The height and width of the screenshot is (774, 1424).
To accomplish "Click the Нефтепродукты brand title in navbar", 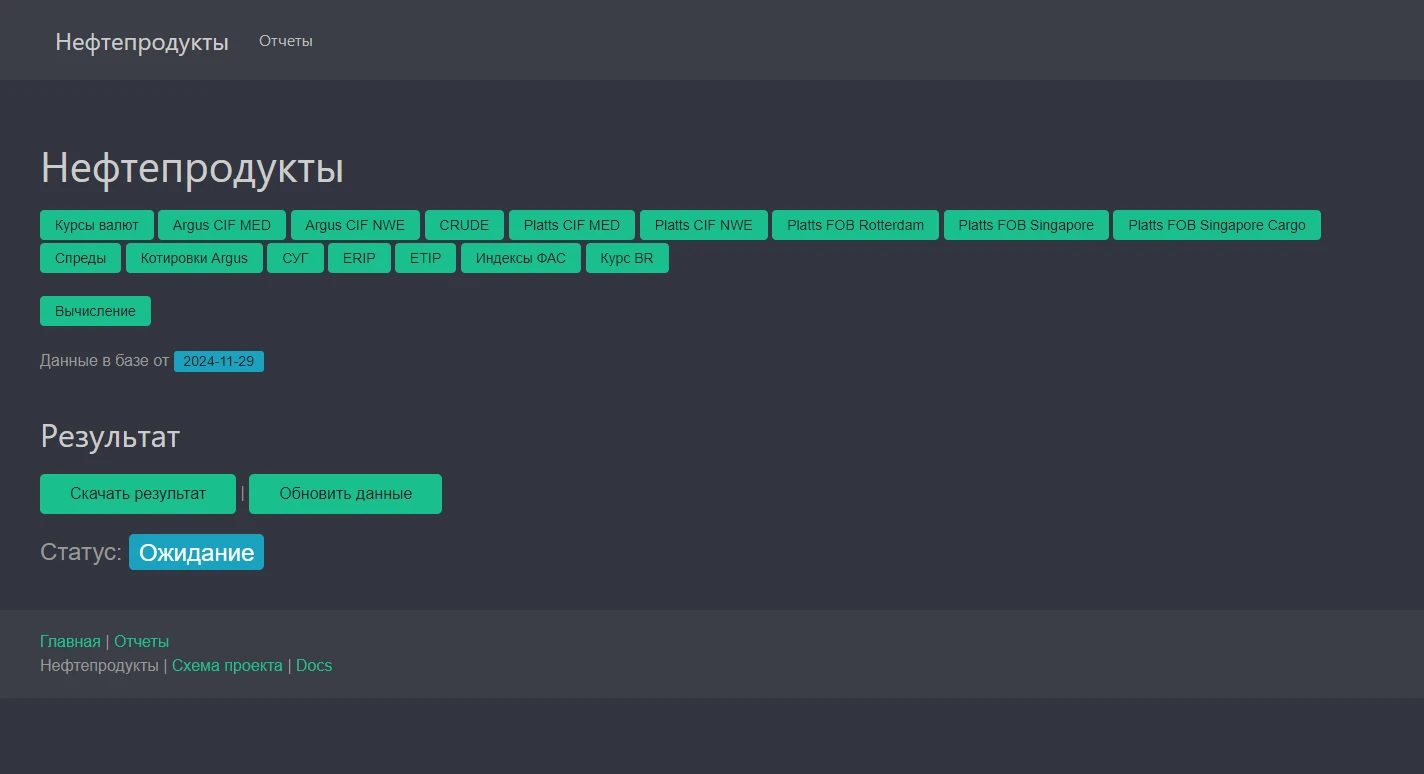I will click(x=142, y=42).
